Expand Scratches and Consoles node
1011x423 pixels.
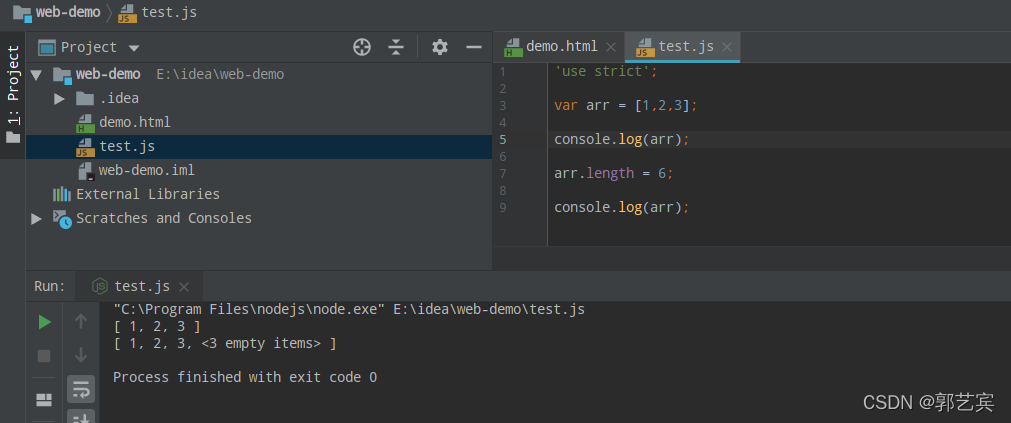[x=36, y=219]
